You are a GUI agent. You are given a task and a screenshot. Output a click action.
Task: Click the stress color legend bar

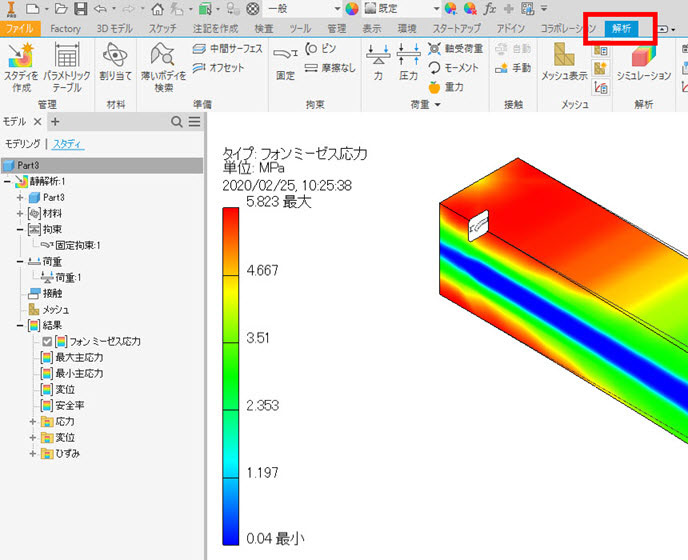coord(230,376)
